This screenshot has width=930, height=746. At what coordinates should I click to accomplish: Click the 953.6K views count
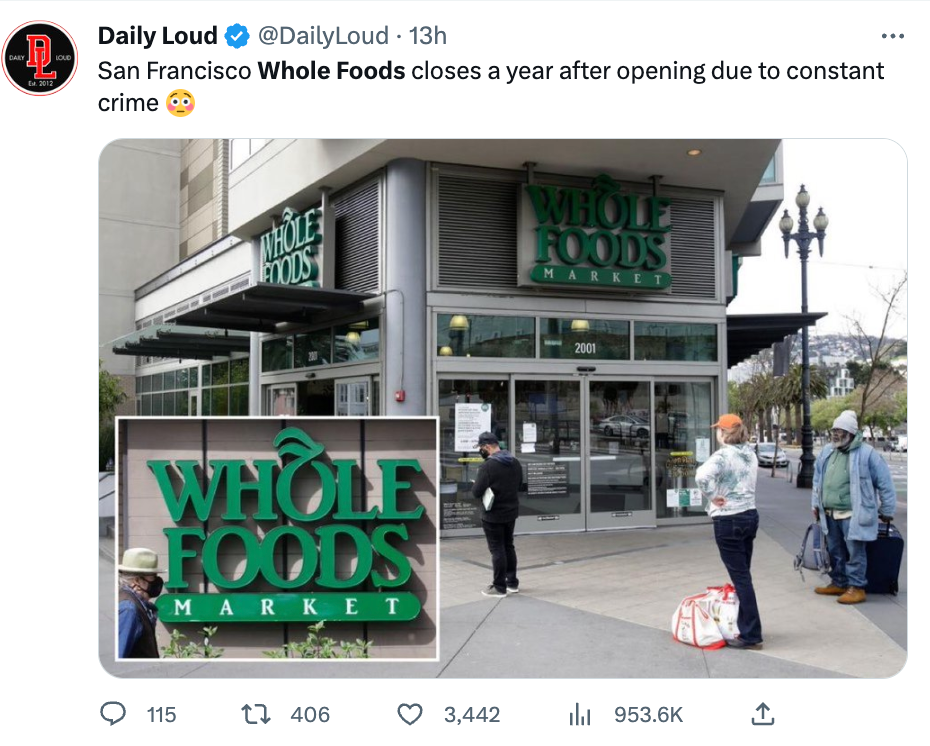pyautogui.click(x=649, y=715)
